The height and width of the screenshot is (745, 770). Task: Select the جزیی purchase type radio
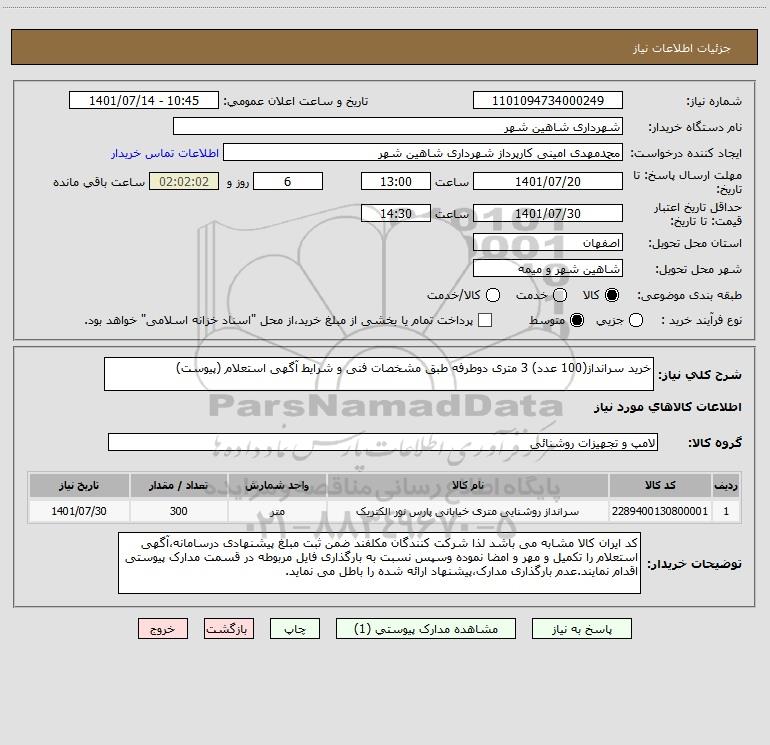tap(636, 320)
